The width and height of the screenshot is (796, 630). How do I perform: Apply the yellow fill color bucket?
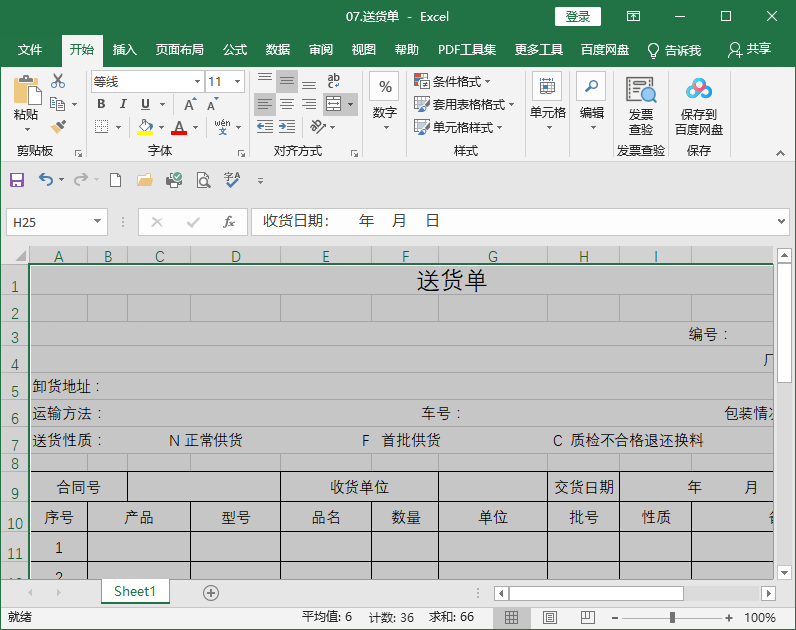click(x=145, y=127)
